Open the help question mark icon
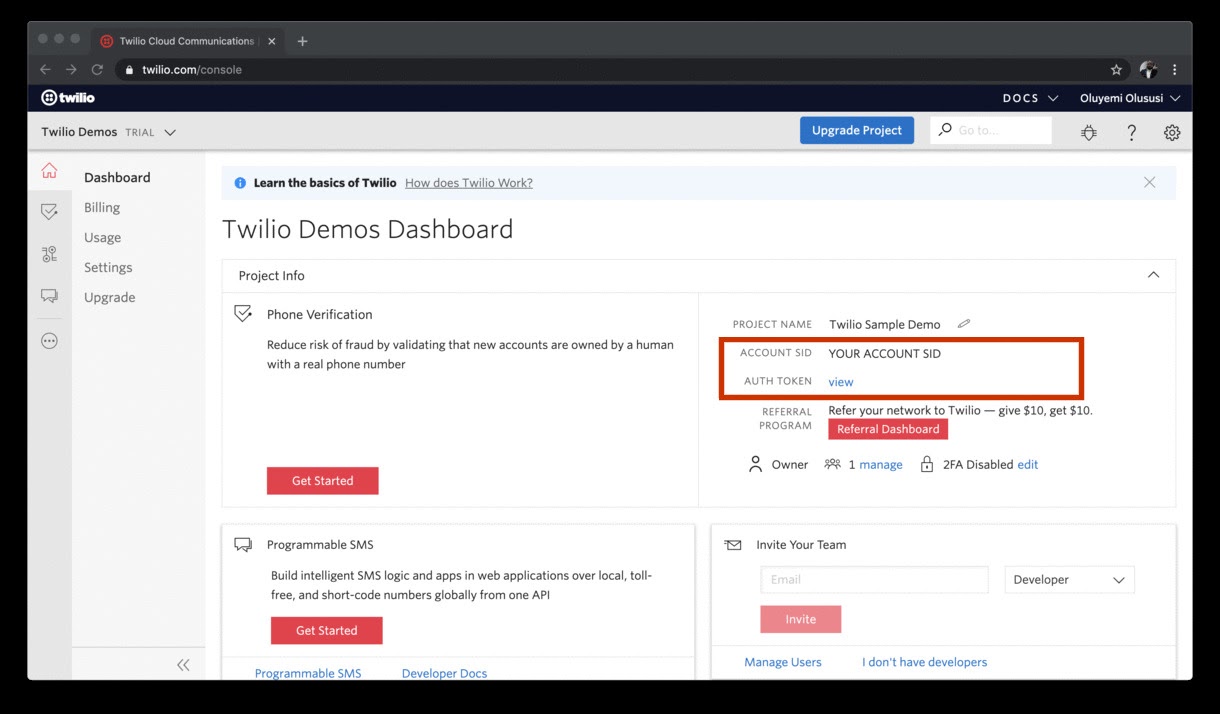This screenshot has height=714, width=1220. [x=1131, y=132]
